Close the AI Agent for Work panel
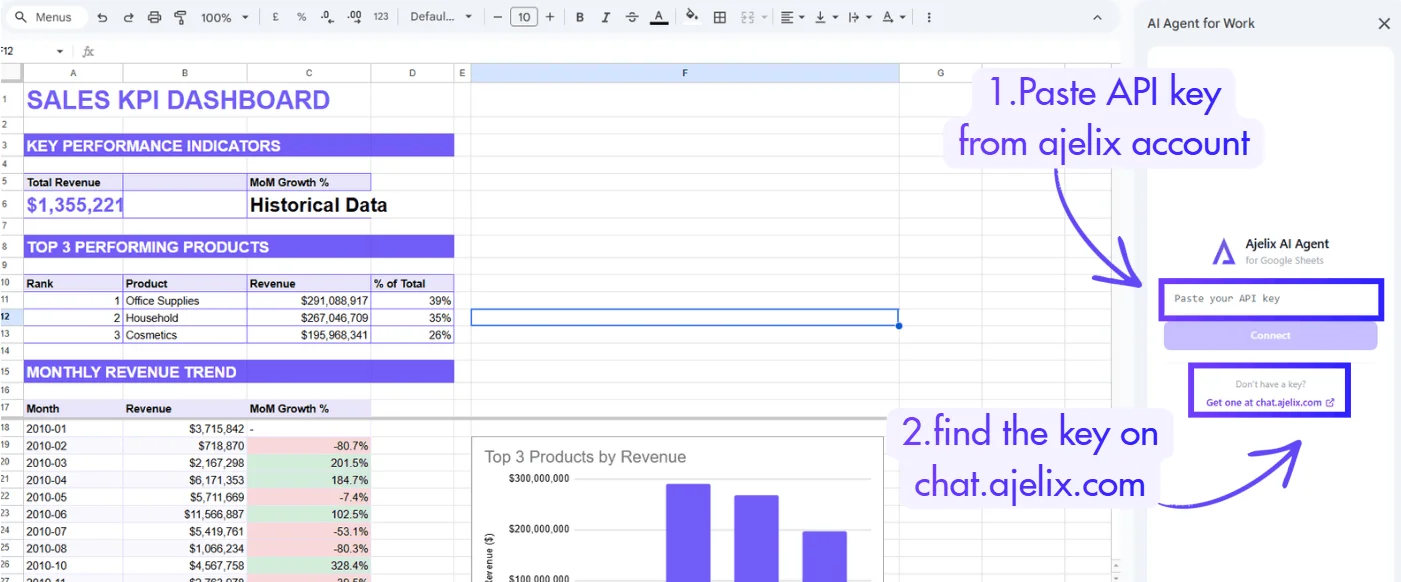1401x582 pixels. click(x=1384, y=23)
